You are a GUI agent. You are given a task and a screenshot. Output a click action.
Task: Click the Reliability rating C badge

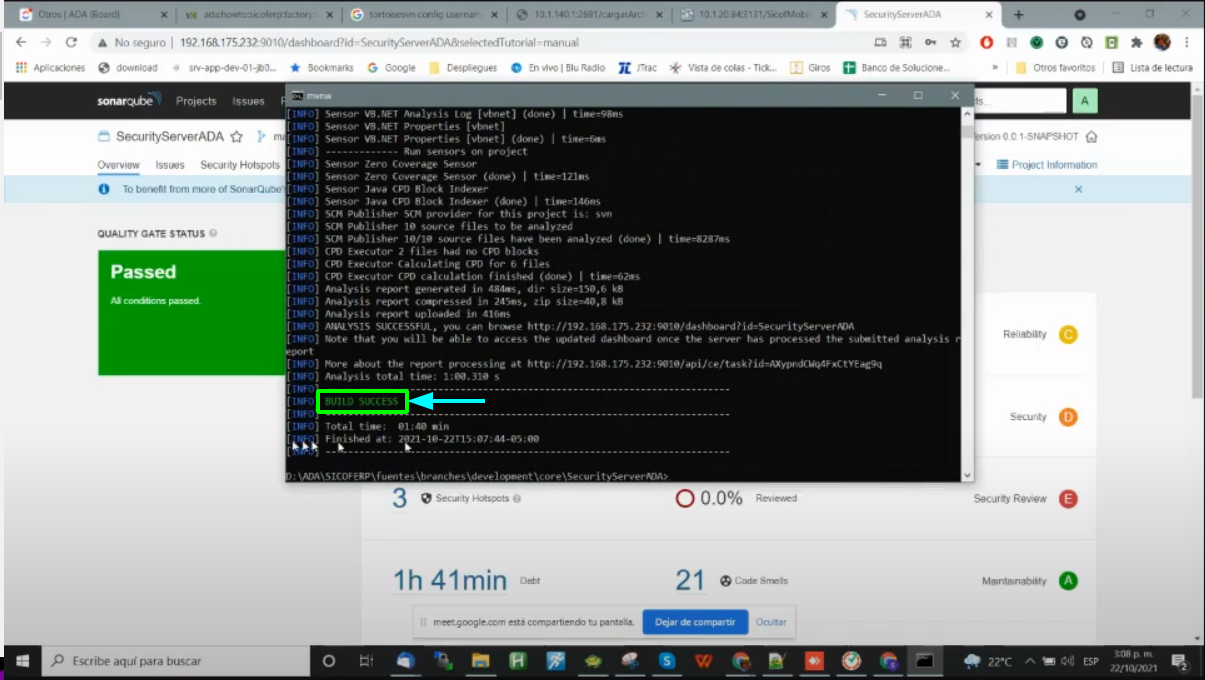[x=1068, y=335]
